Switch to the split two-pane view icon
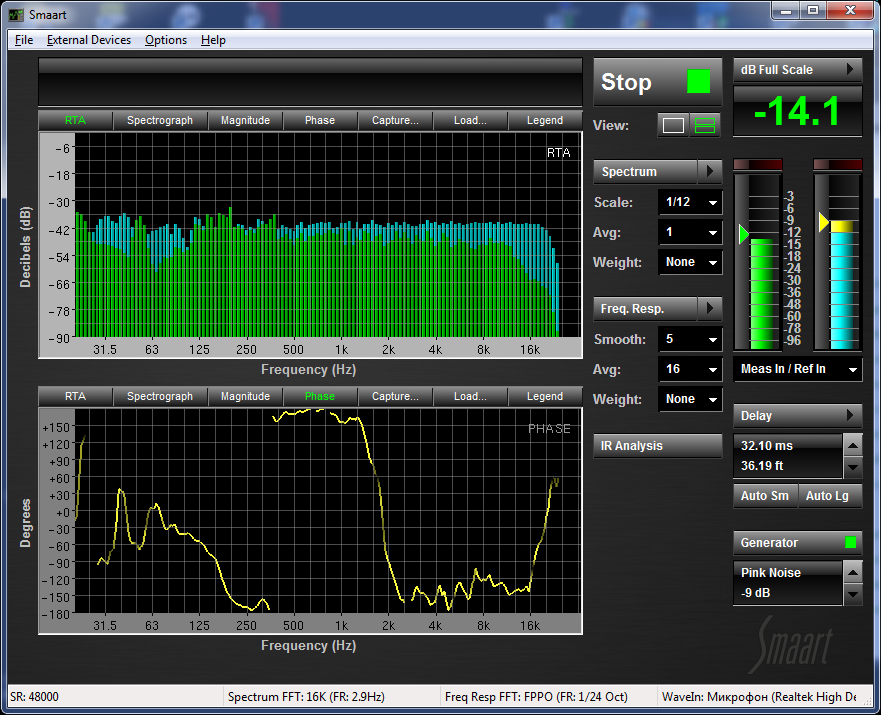Image resolution: width=881 pixels, height=715 pixels. coord(706,126)
